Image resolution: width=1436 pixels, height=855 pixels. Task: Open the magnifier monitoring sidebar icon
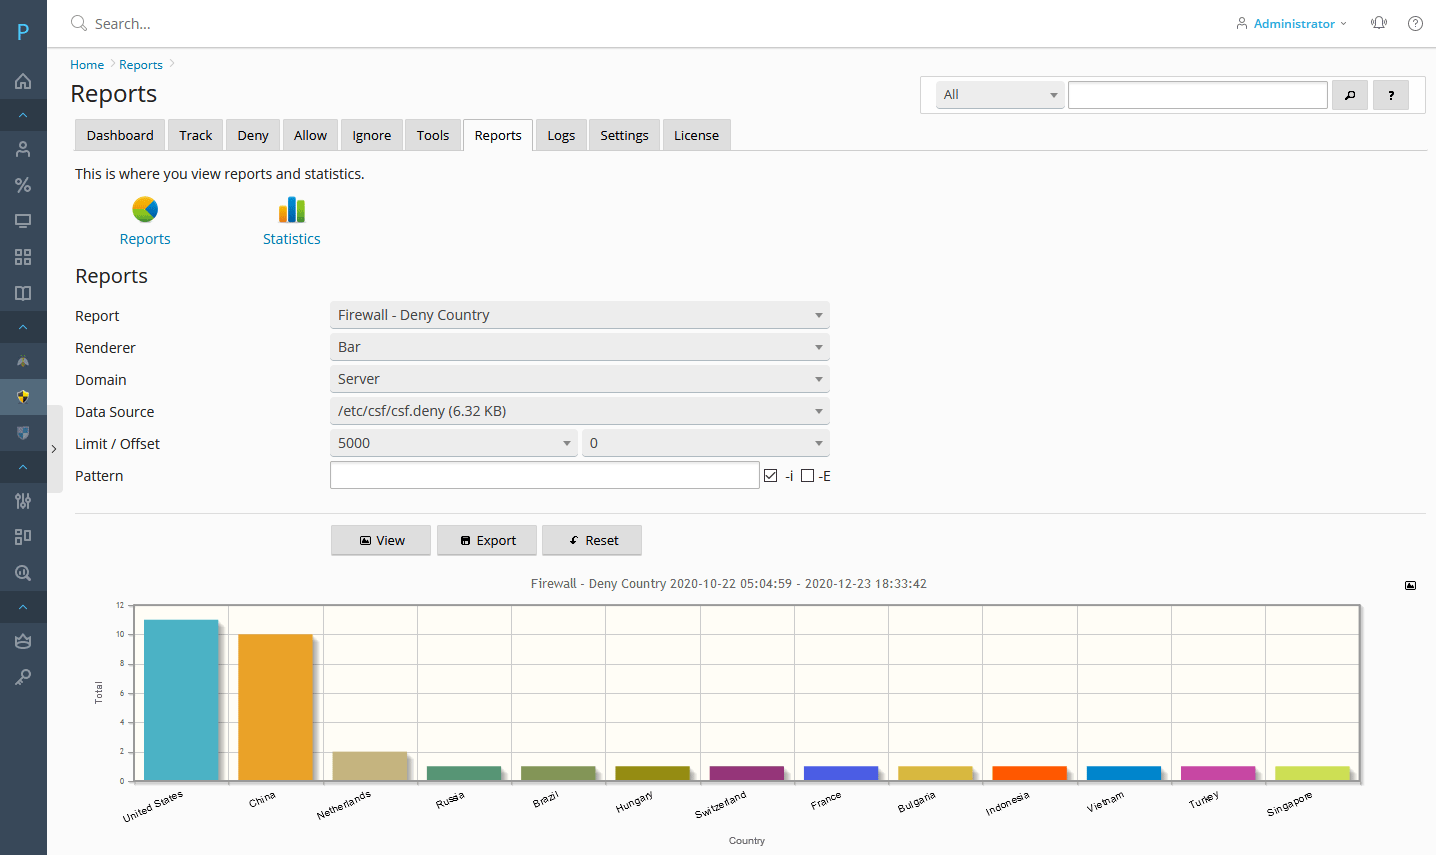click(23, 573)
